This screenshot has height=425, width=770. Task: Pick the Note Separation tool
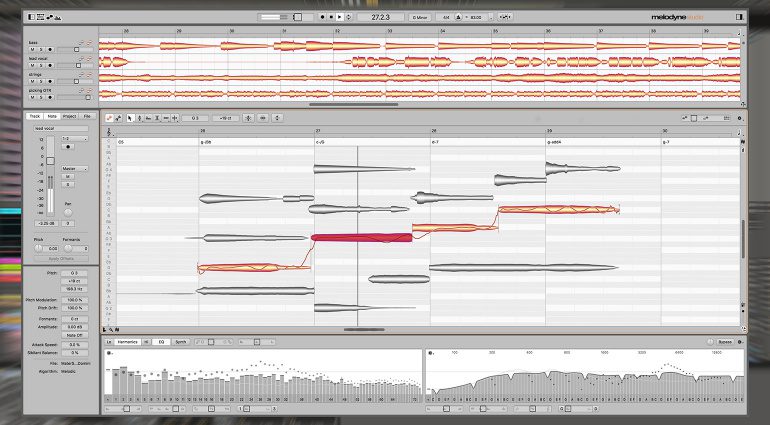tap(176, 118)
